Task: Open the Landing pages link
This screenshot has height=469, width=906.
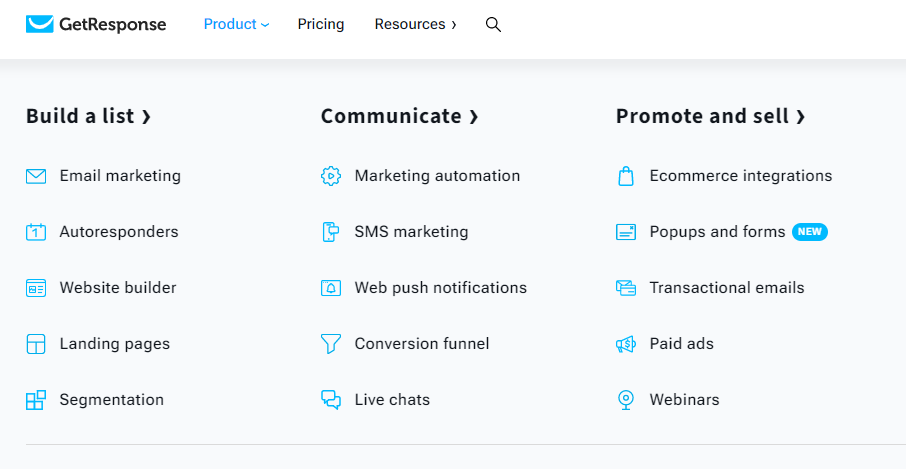Action: [x=114, y=344]
